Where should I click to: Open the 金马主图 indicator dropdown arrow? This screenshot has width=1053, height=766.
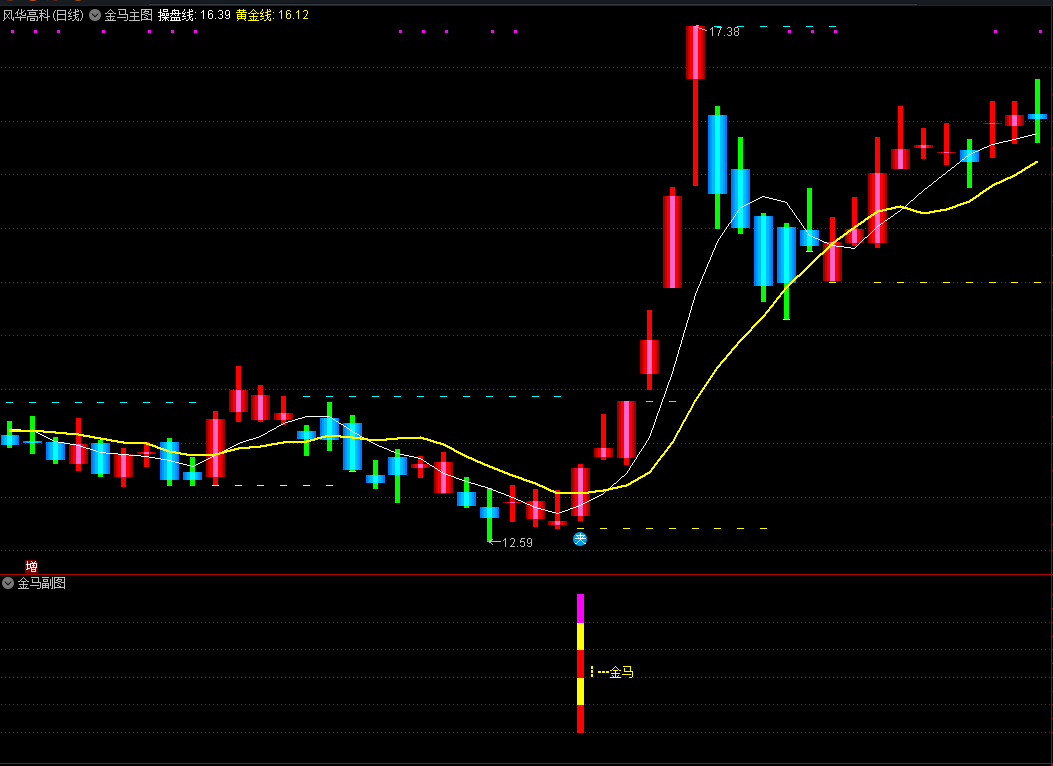95,15
